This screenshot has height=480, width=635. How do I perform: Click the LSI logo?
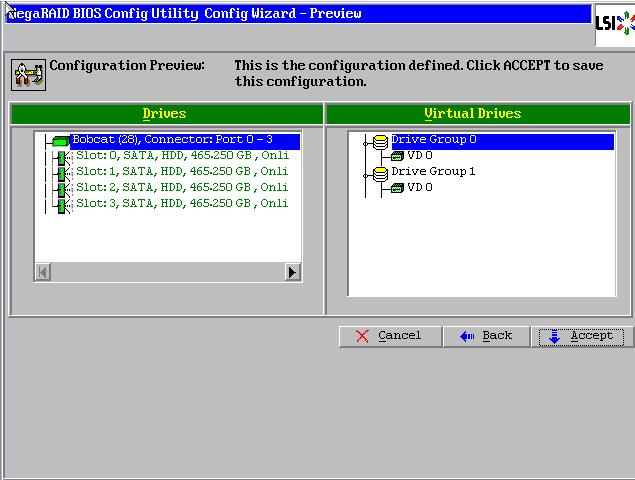click(x=615, y=24)
